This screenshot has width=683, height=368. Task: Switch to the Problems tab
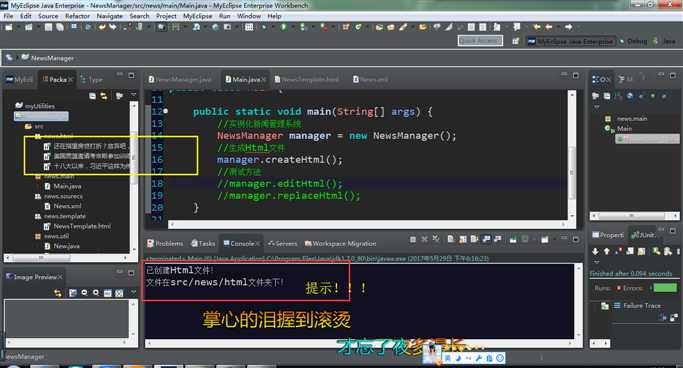[x=165, y=243]
